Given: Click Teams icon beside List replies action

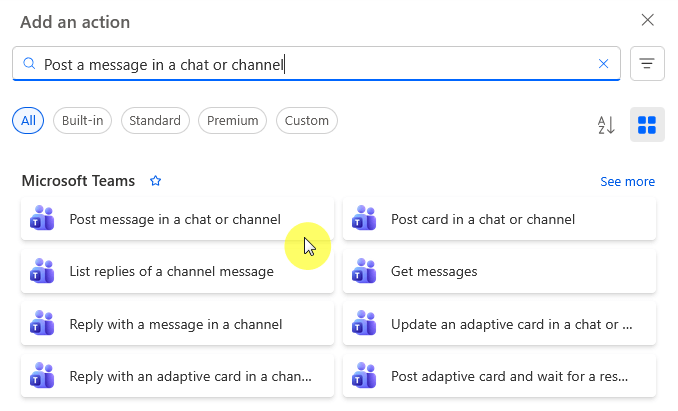Looking at the screenshot, I should pos(42,271).
